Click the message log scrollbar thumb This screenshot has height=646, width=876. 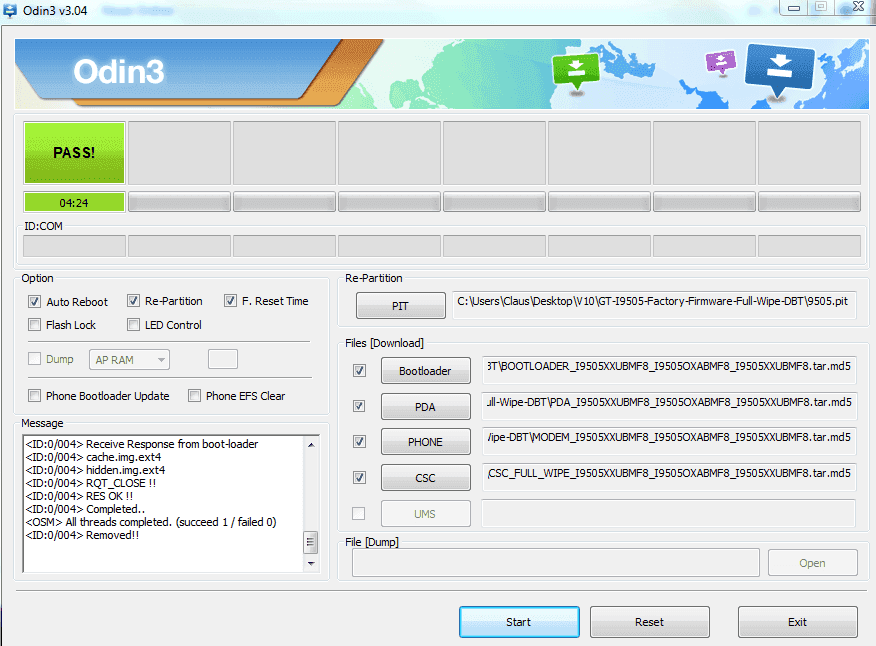(x=311, y=542)
